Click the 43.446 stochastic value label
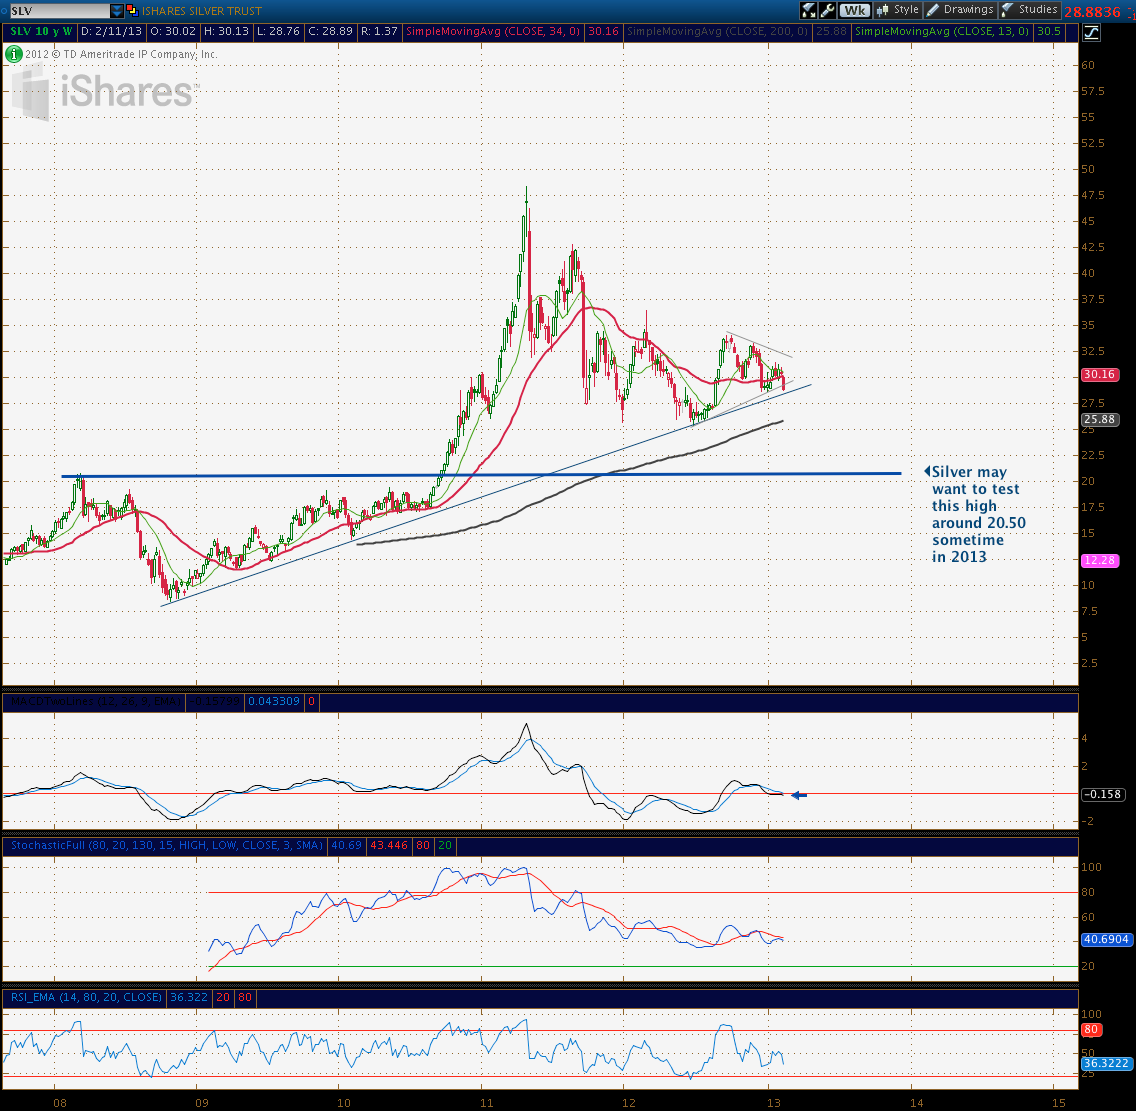This screenshot has height=1111, width=1136. pyautogui.click(x=389, y=845)
